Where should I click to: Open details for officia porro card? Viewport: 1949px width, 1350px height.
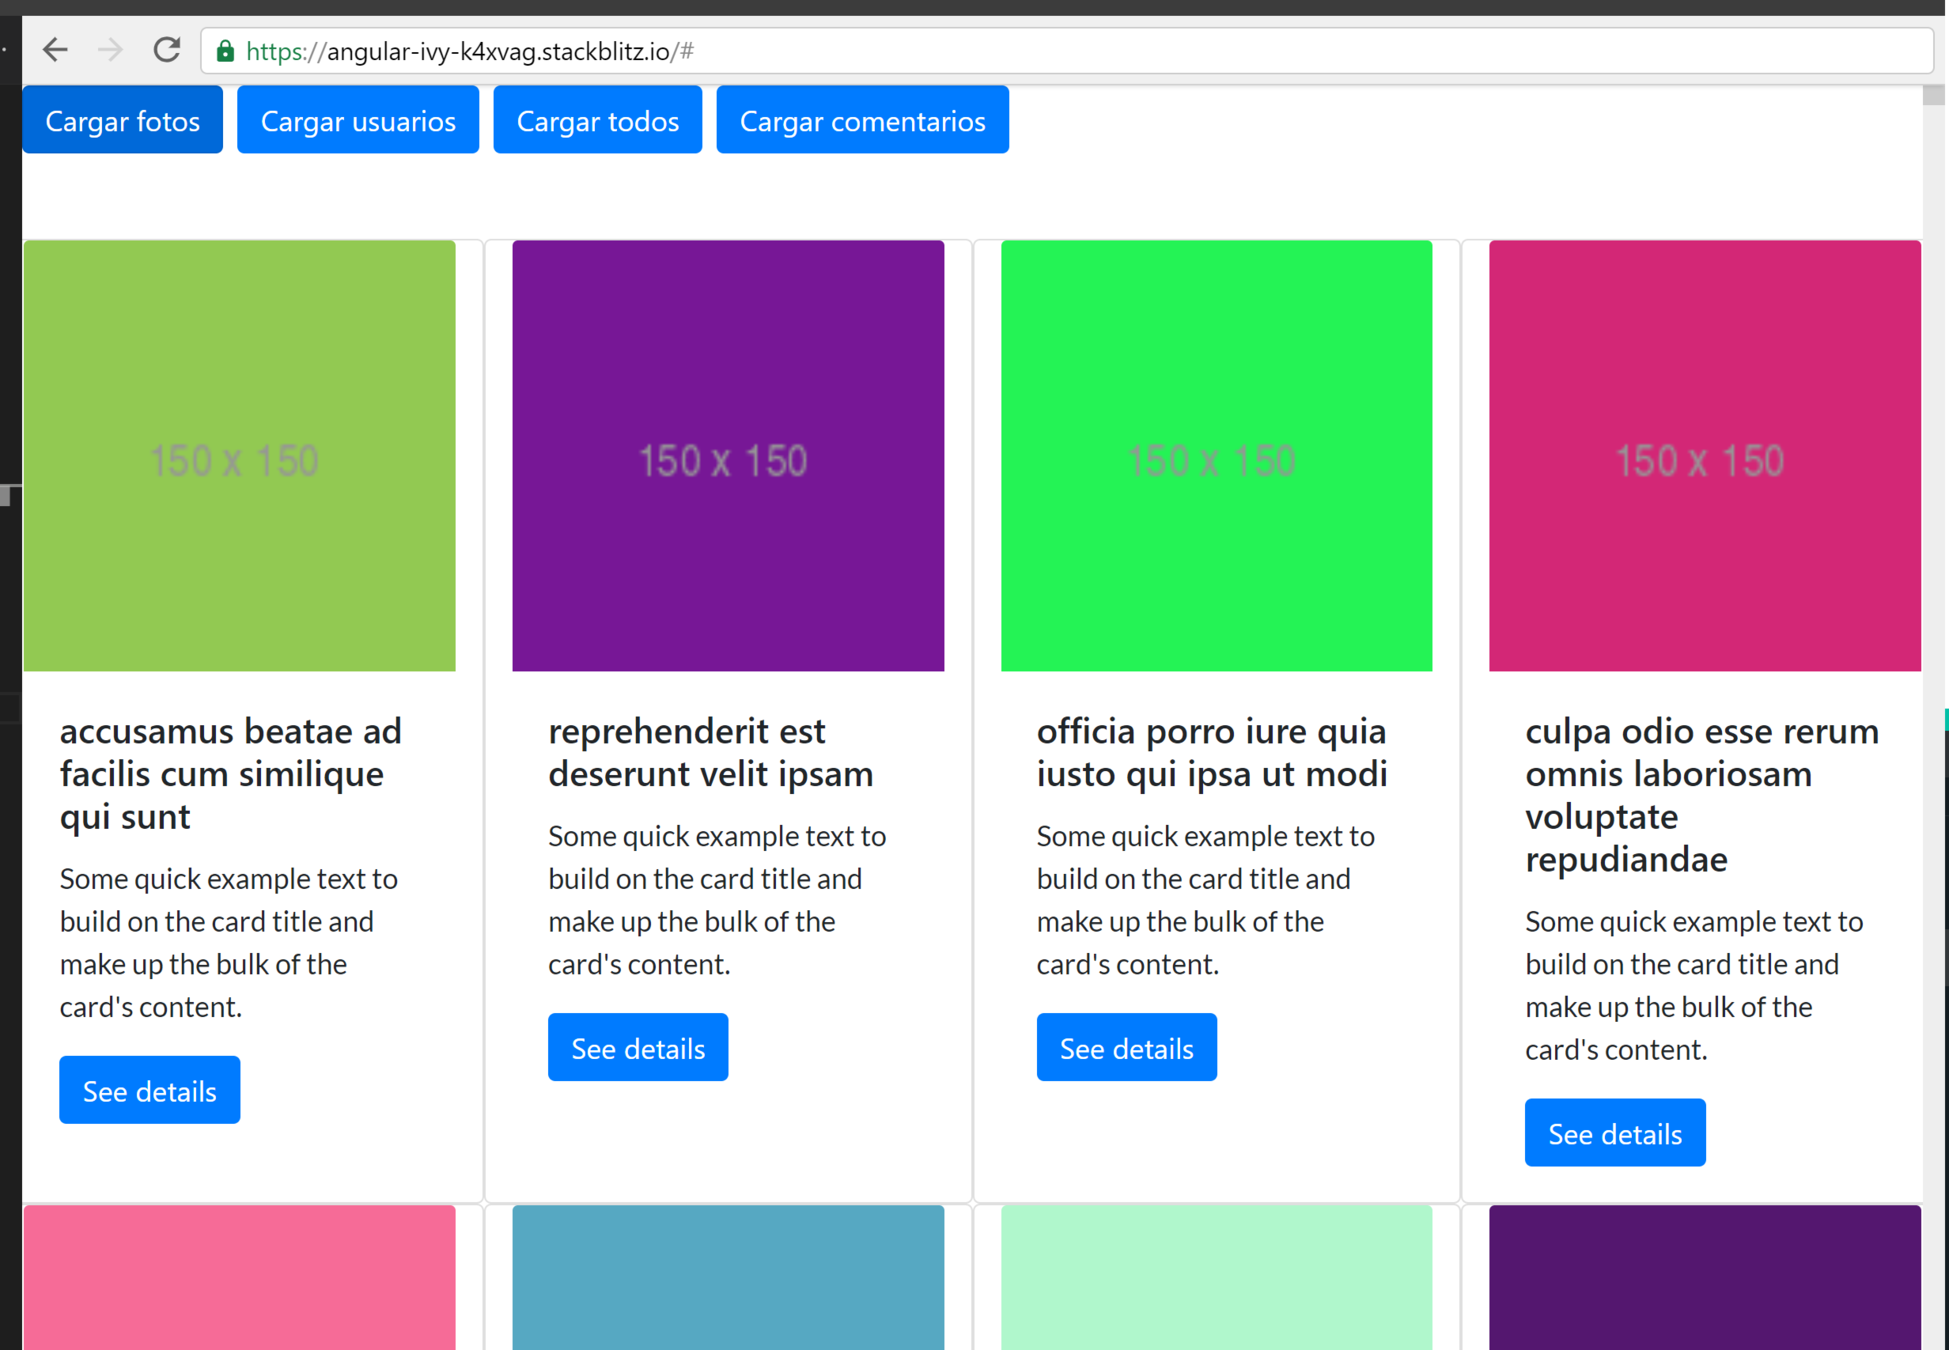[x=1126, y=1047]
